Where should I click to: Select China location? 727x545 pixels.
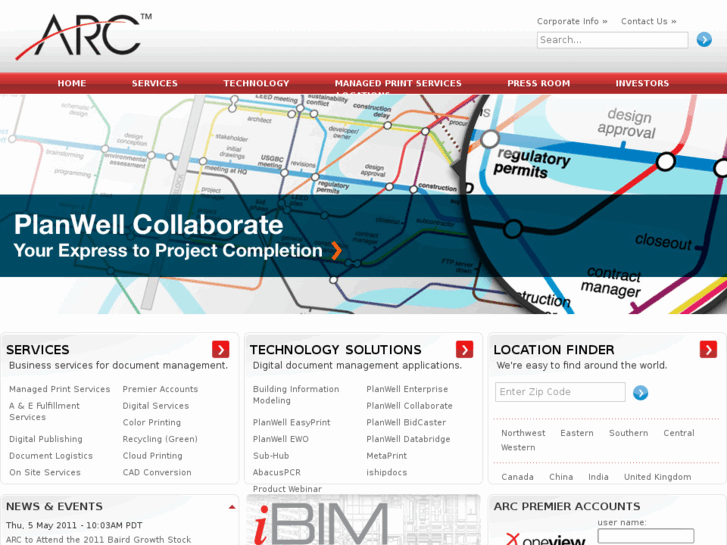point(561,477)
